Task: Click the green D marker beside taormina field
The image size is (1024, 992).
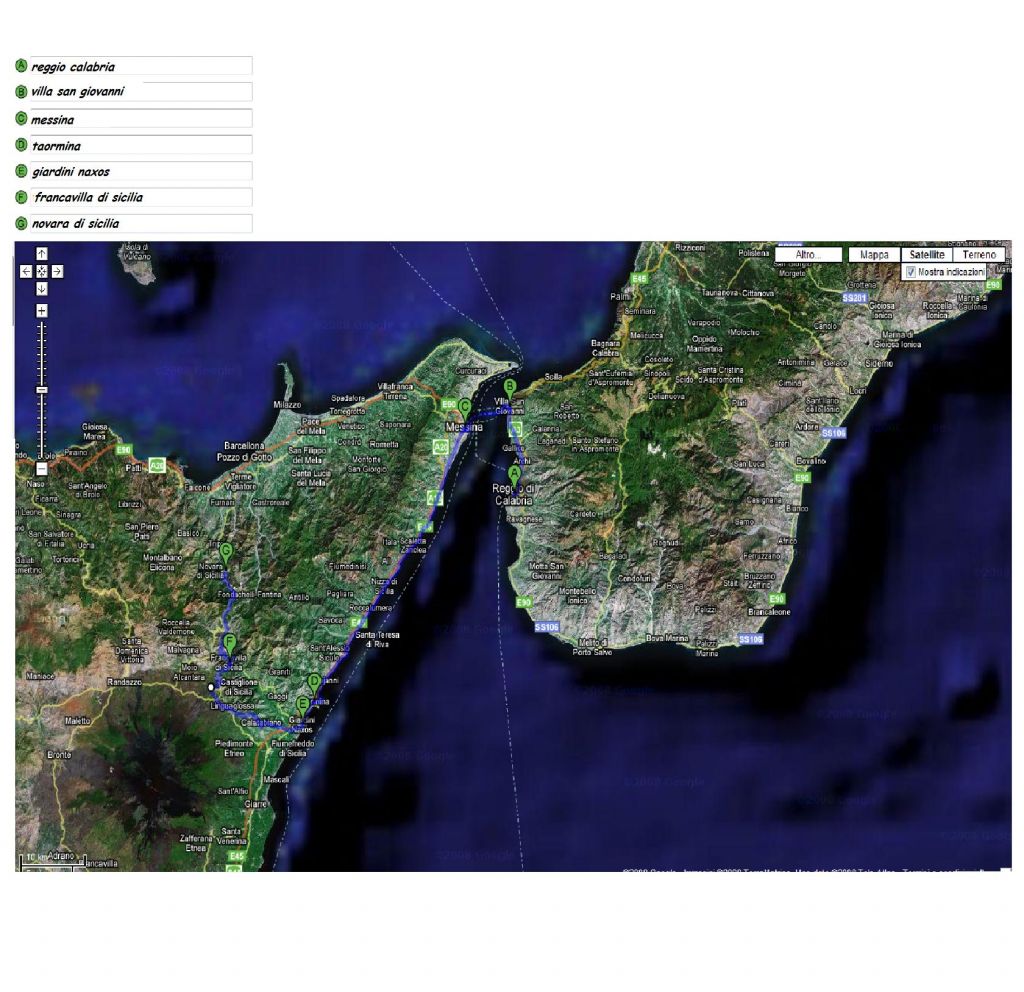Action: 21,145
